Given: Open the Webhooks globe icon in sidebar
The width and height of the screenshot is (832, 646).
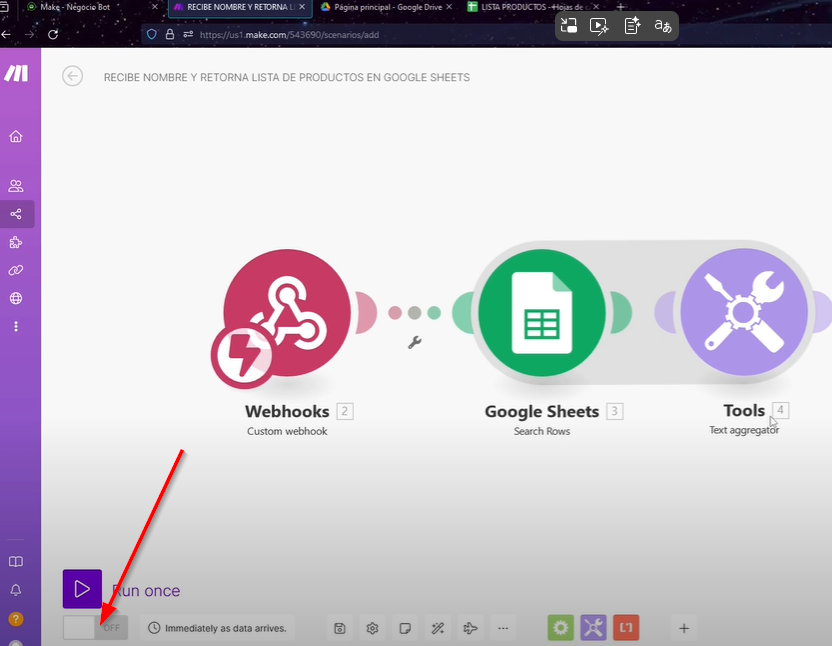Looking at the screenshot, I should click(x=16, y=298).
